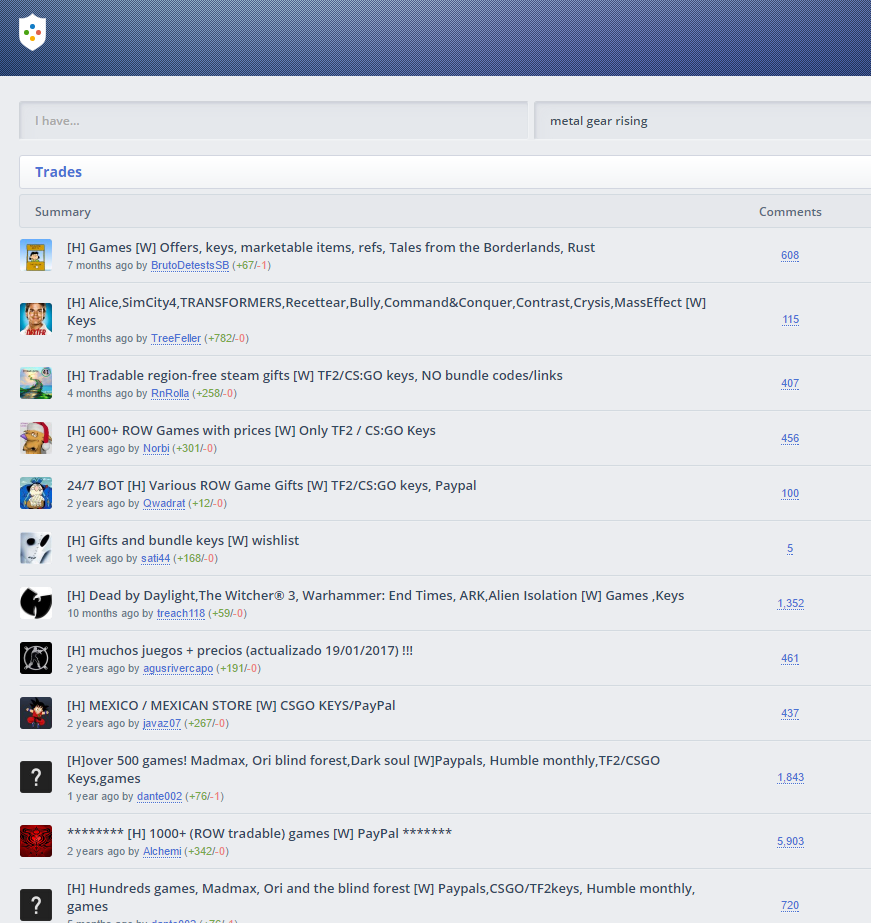Focus the 'I have...' search field
The width and height of the screenshot is (871, 923).
(x=274, y=121)
